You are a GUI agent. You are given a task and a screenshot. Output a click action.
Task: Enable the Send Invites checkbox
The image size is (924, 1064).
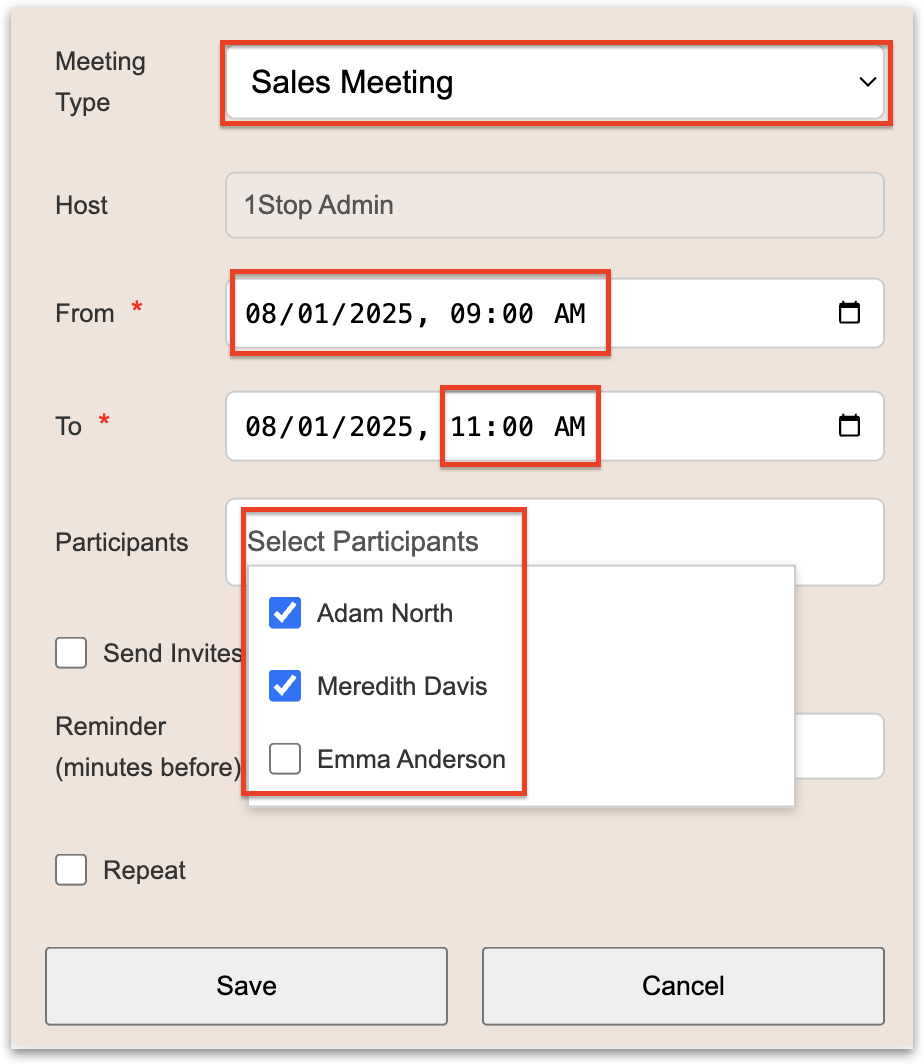71,654
